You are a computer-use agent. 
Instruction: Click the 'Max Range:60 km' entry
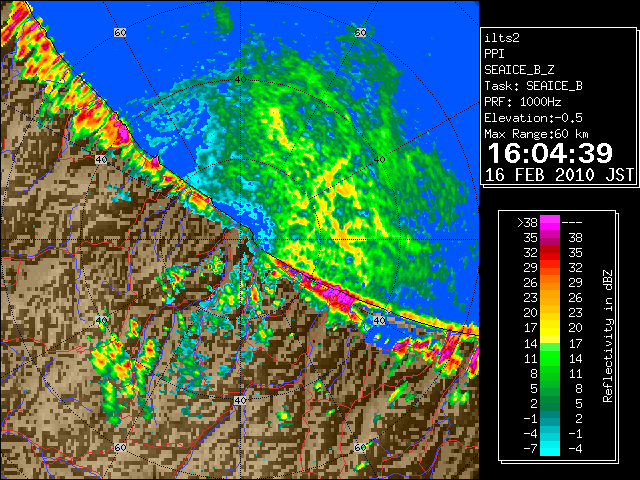(x=537, y=134)
